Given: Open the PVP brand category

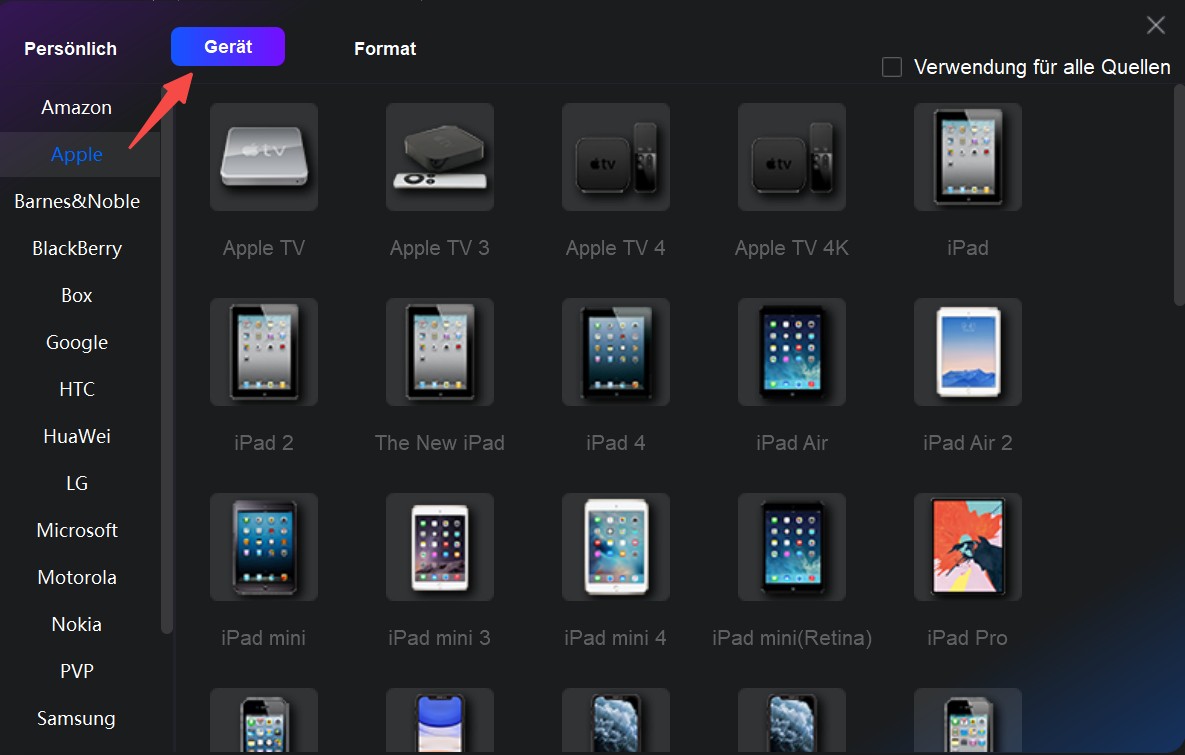Looking at the screenshot, I should coord(76,671).
